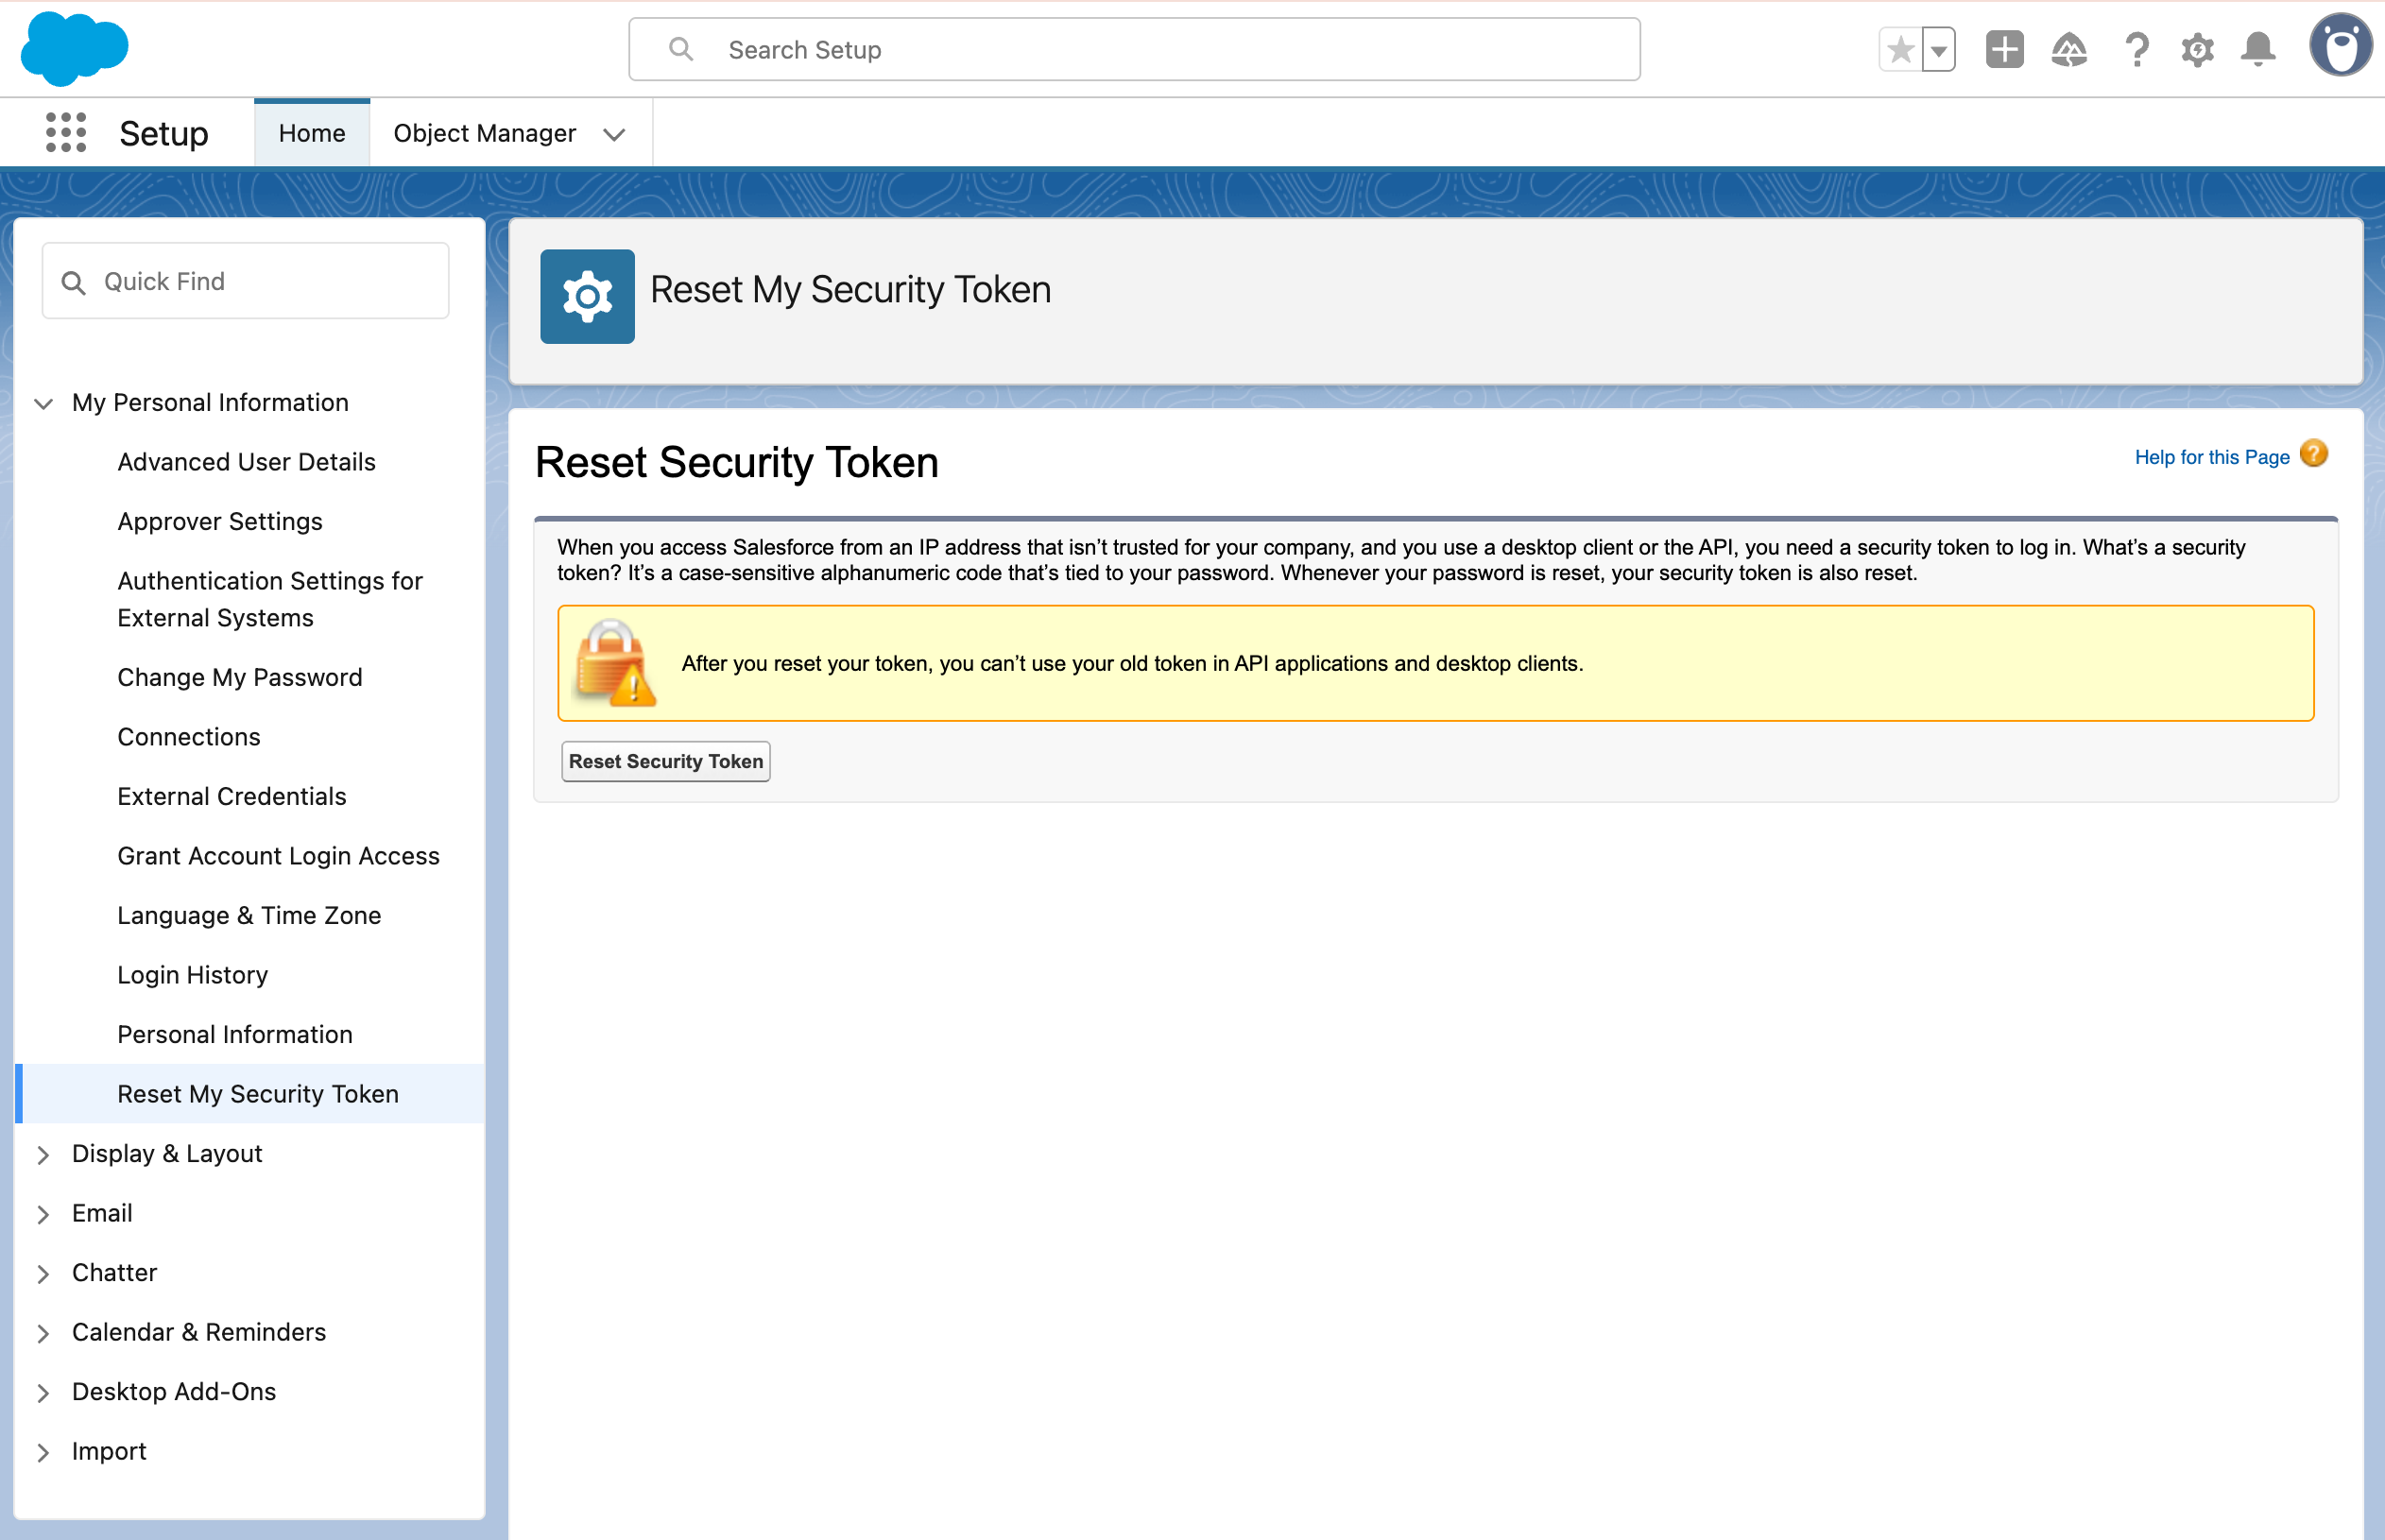Open the Help for this Page link
Screen dimensions: 2385x1540
[x=2211, y=457]
